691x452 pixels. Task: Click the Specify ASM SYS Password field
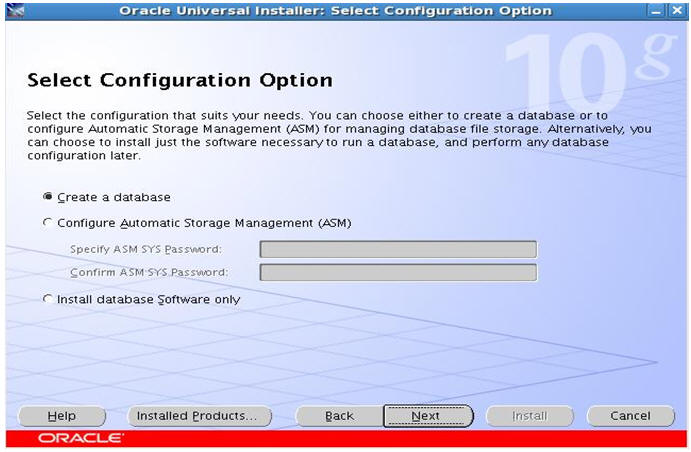pyautogui.click(x=398, y=249)
